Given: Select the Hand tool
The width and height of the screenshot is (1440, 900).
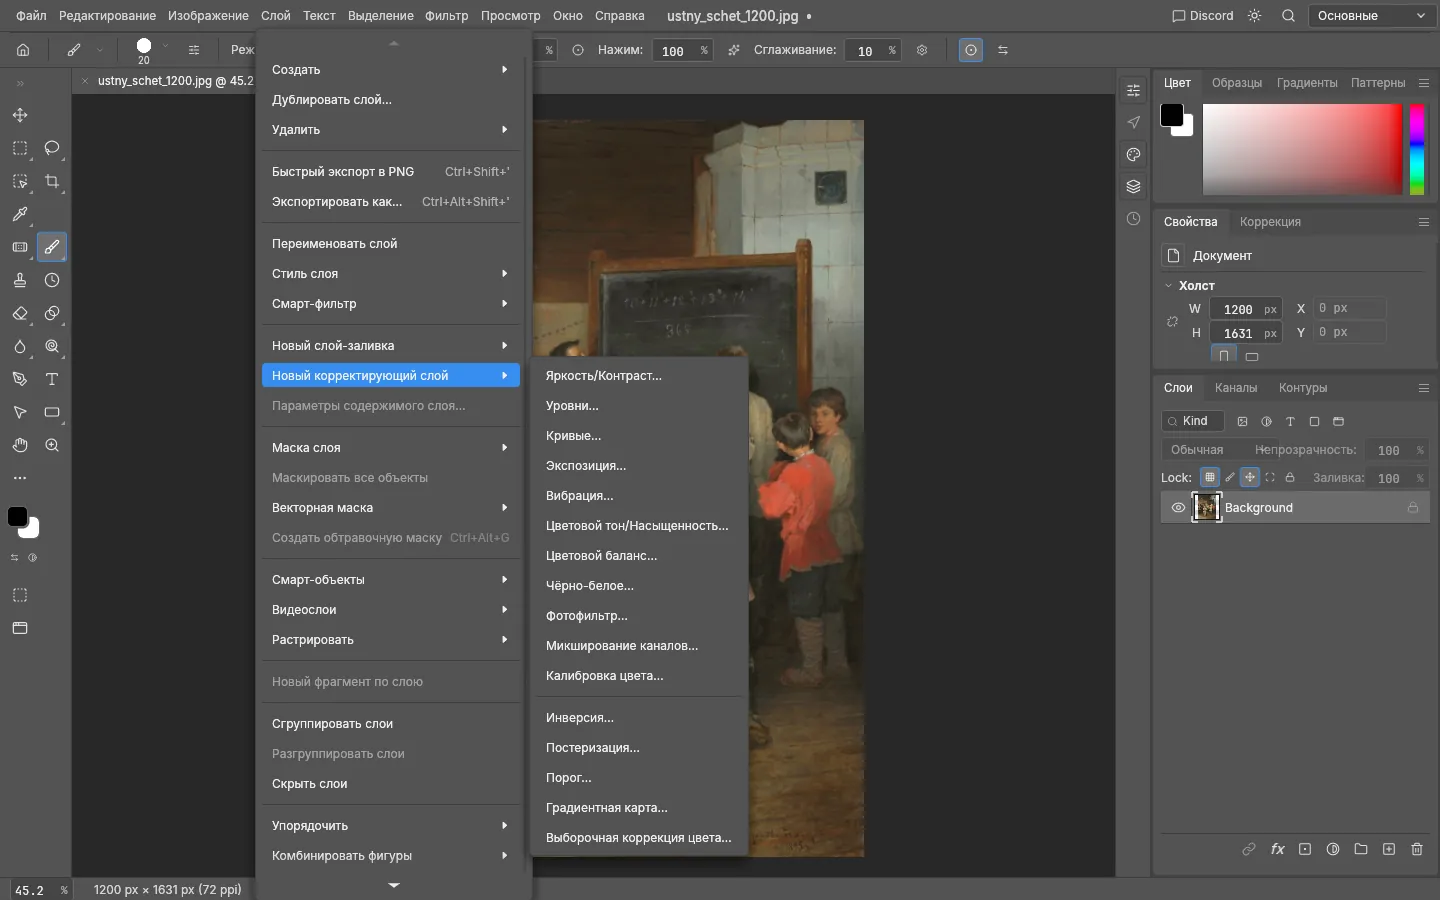Looking at the screenshot, I should coord(20,445).
